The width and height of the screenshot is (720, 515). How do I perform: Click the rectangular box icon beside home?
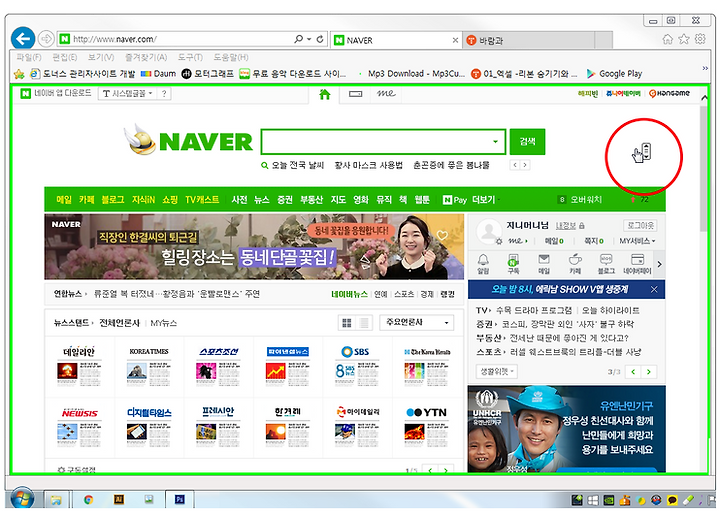355,94
